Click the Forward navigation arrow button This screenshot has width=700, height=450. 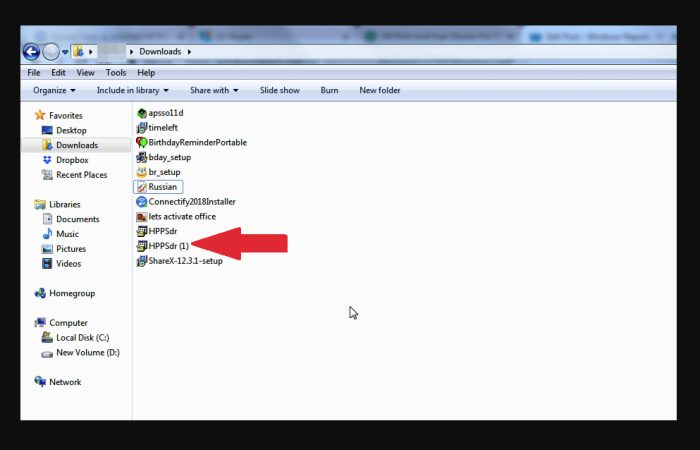pos(51,52)
